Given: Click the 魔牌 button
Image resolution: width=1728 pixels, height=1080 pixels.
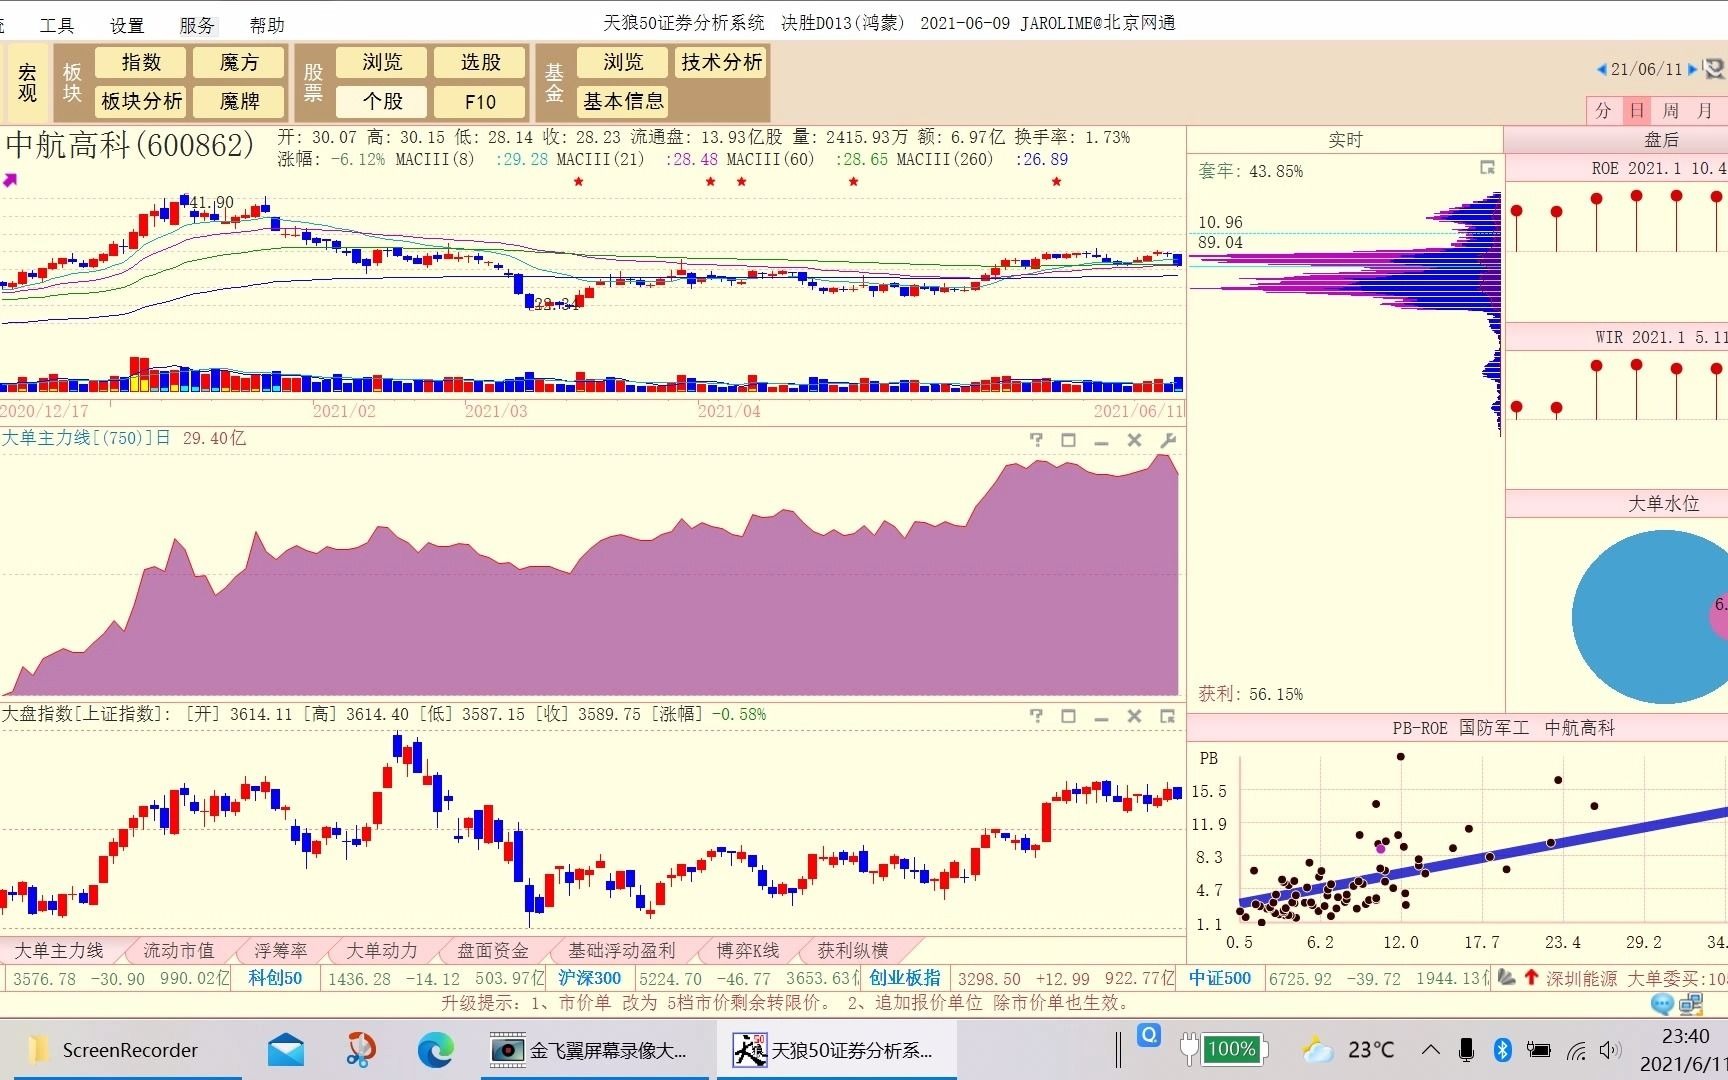Looking at the screenshot, I should tap(239, 101).
